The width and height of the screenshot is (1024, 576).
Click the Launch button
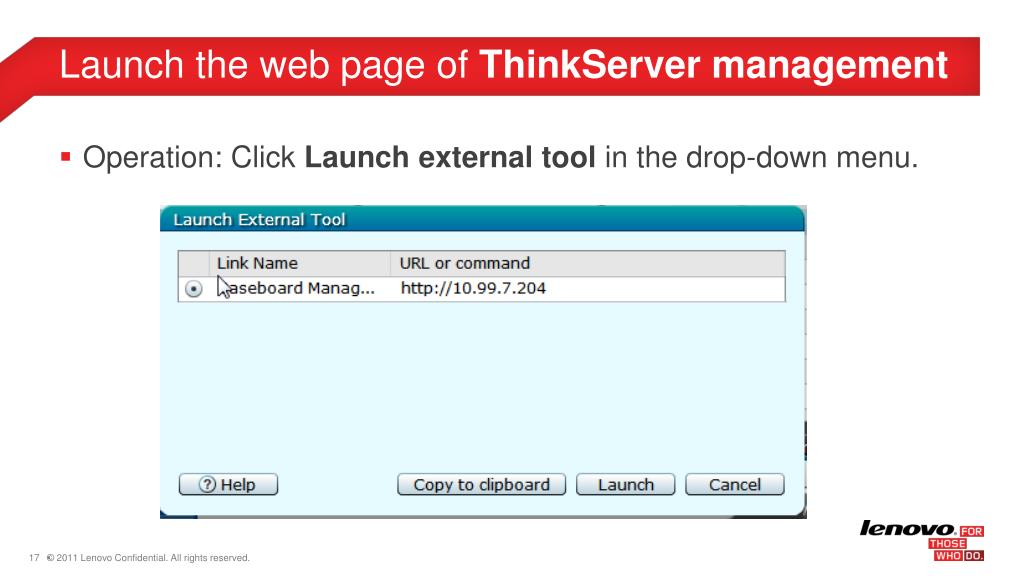click(625, 485)
